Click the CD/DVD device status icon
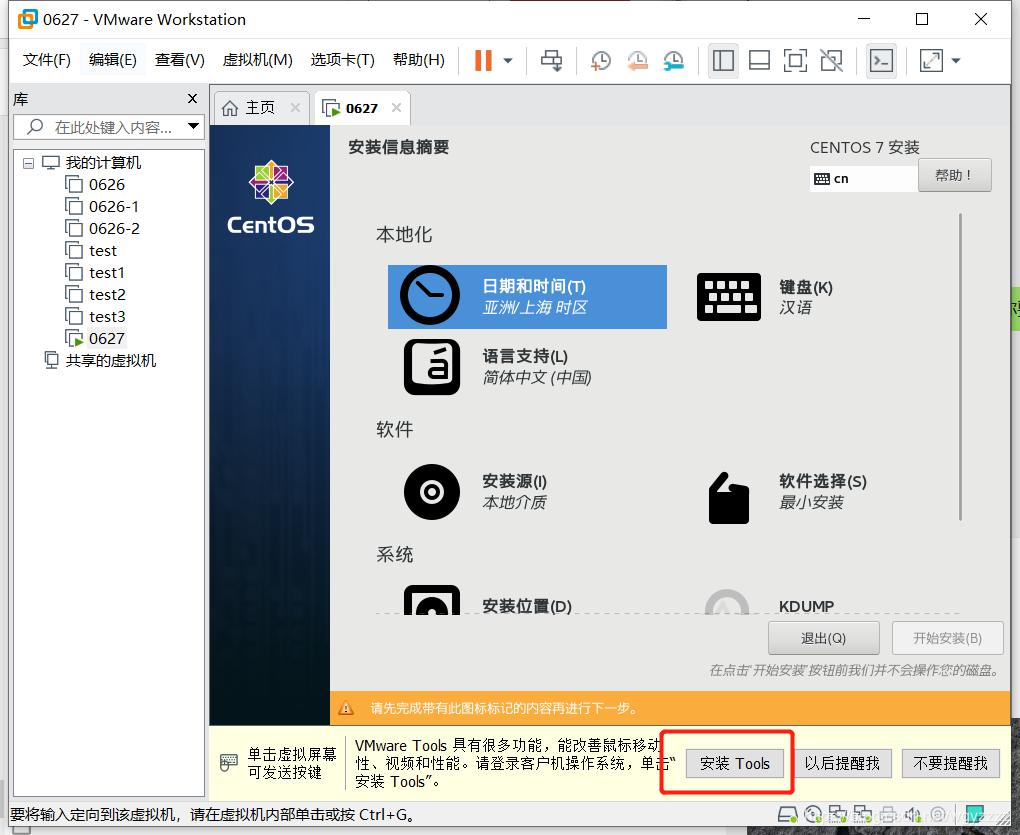This screenshot has height=835, width=1020. pos(815,815)
